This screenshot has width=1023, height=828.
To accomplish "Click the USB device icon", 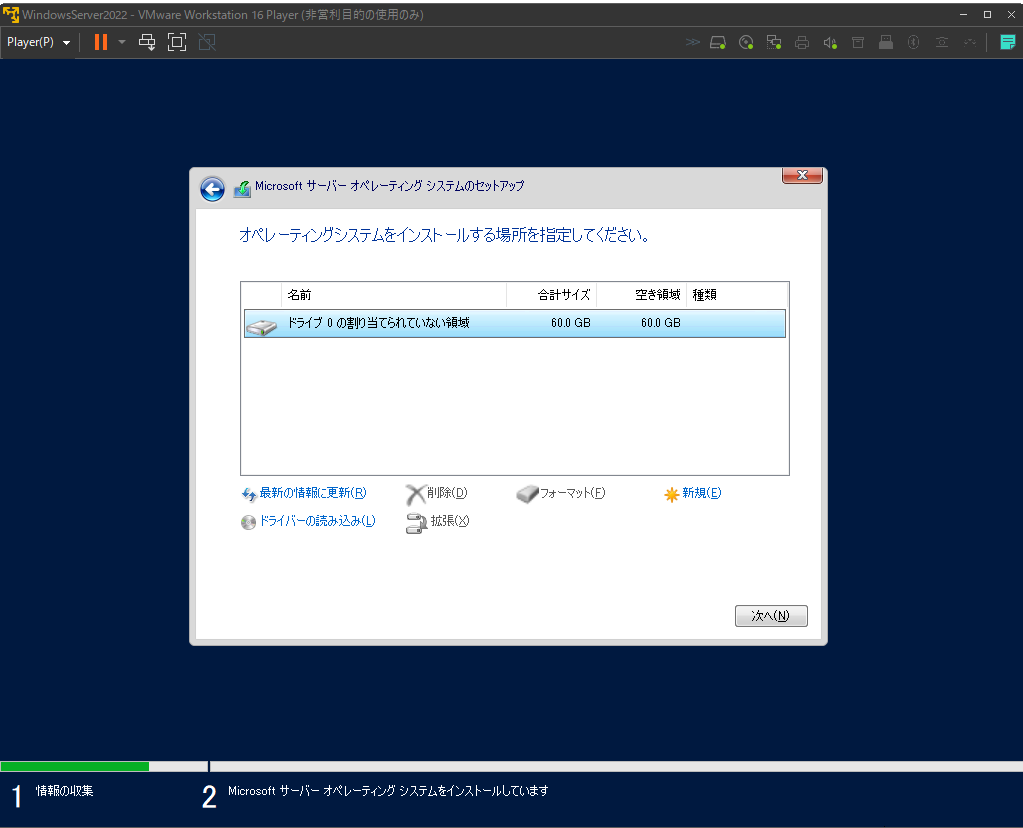I will pyautogui.click(x=885, y=42).
